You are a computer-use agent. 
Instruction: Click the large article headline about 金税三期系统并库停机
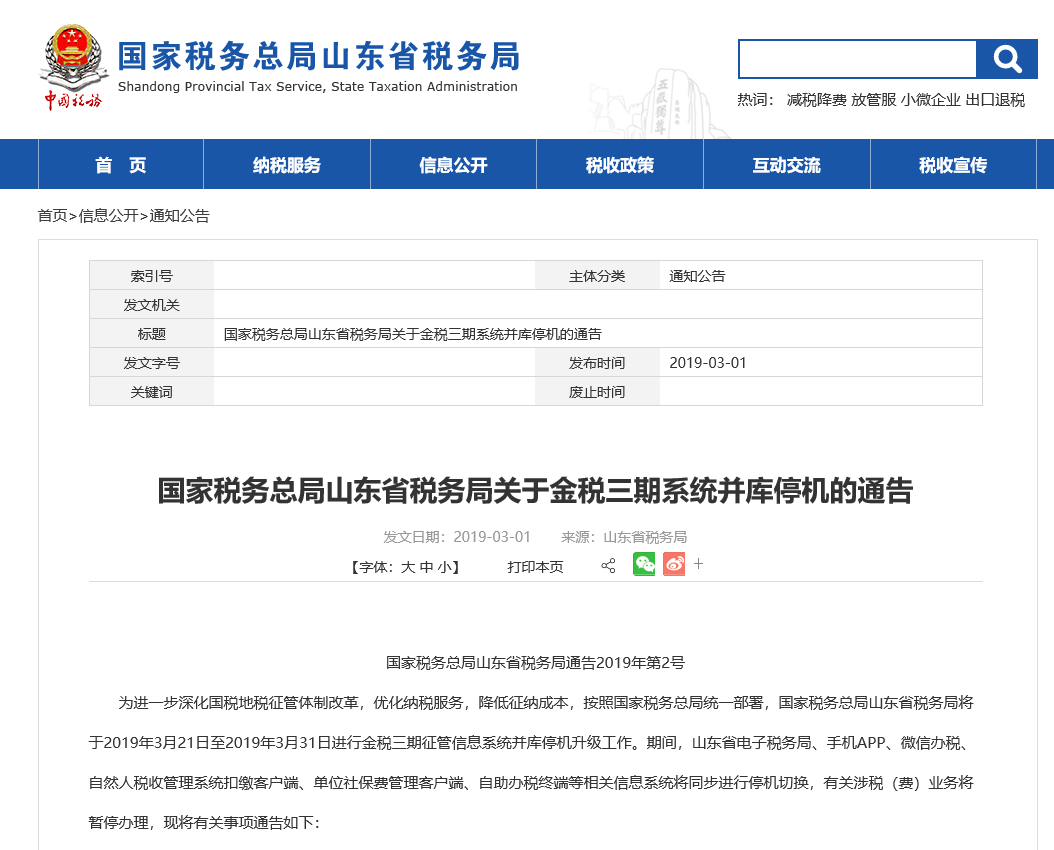tap(535, 491)
